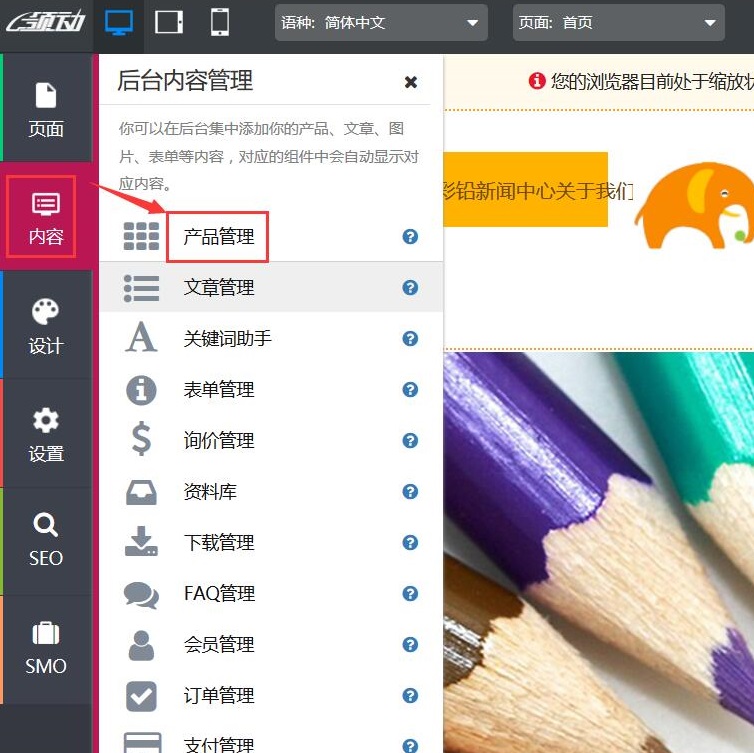Screen dimensions: 754x753
Task: Select 文章管理 in the content menu
Action: [x=218, y=288]
